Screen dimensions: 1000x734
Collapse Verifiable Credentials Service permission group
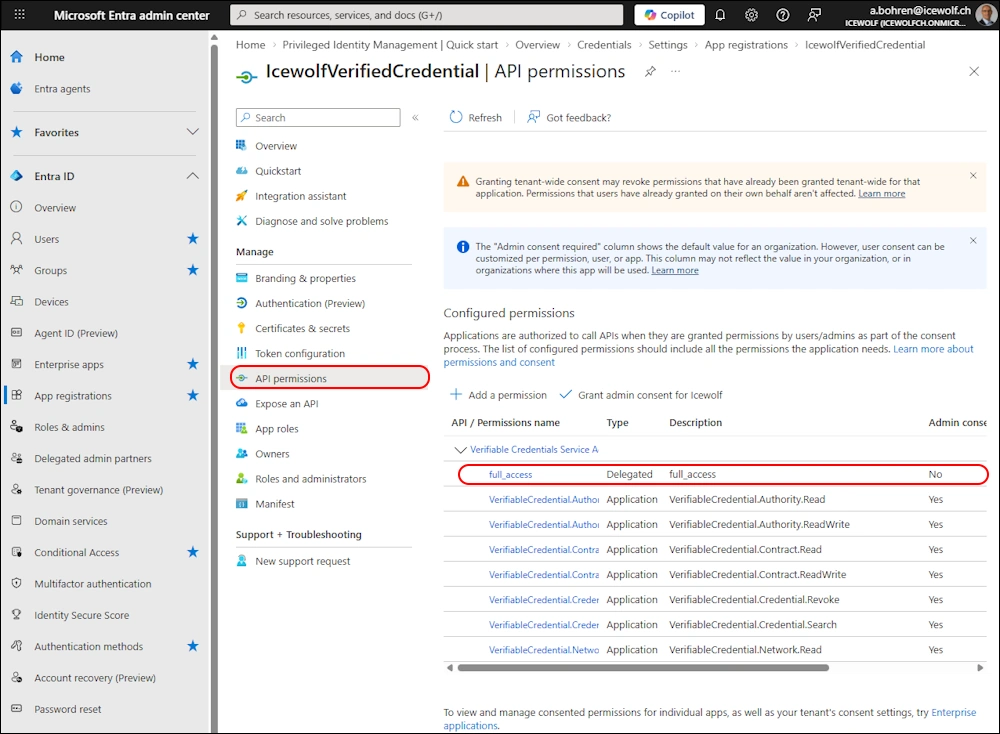460,450
